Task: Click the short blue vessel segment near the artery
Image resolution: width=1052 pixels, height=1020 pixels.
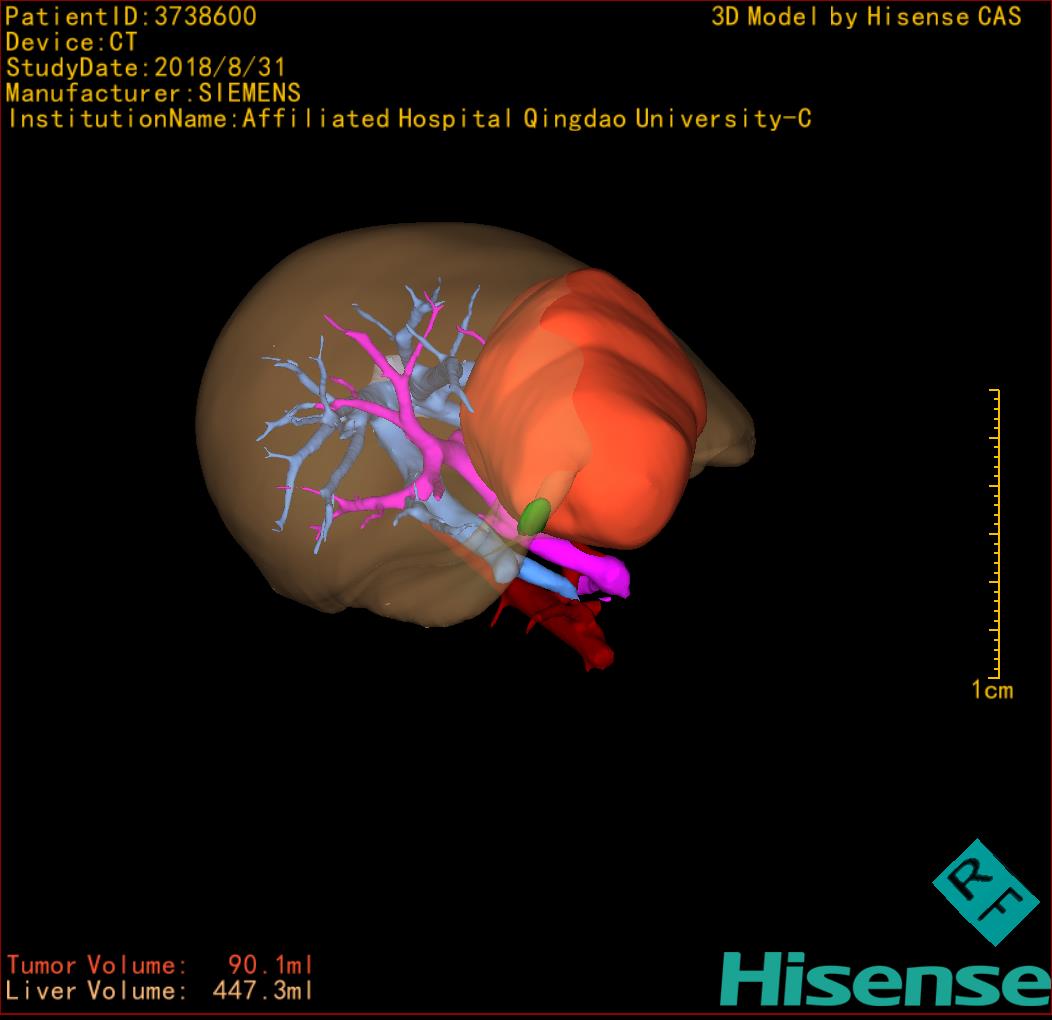Action: pos(540,574)
